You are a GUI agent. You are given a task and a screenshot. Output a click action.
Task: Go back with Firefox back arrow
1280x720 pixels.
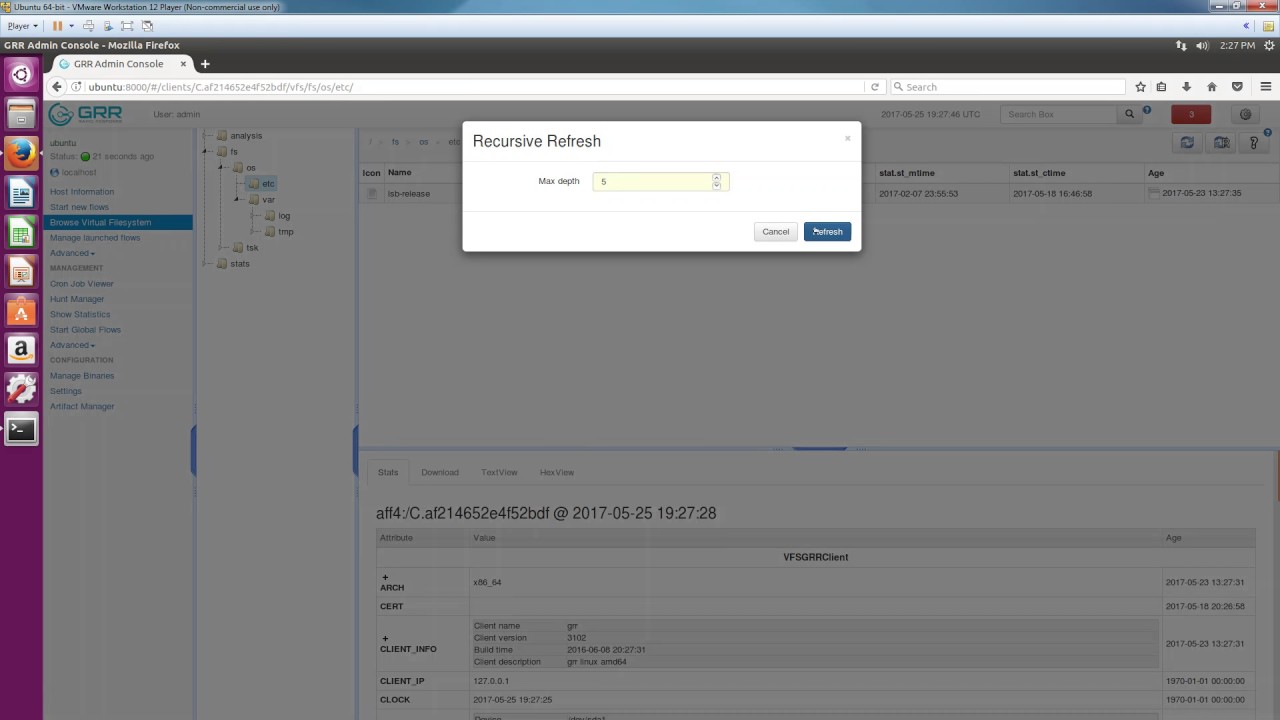(57, 87)
